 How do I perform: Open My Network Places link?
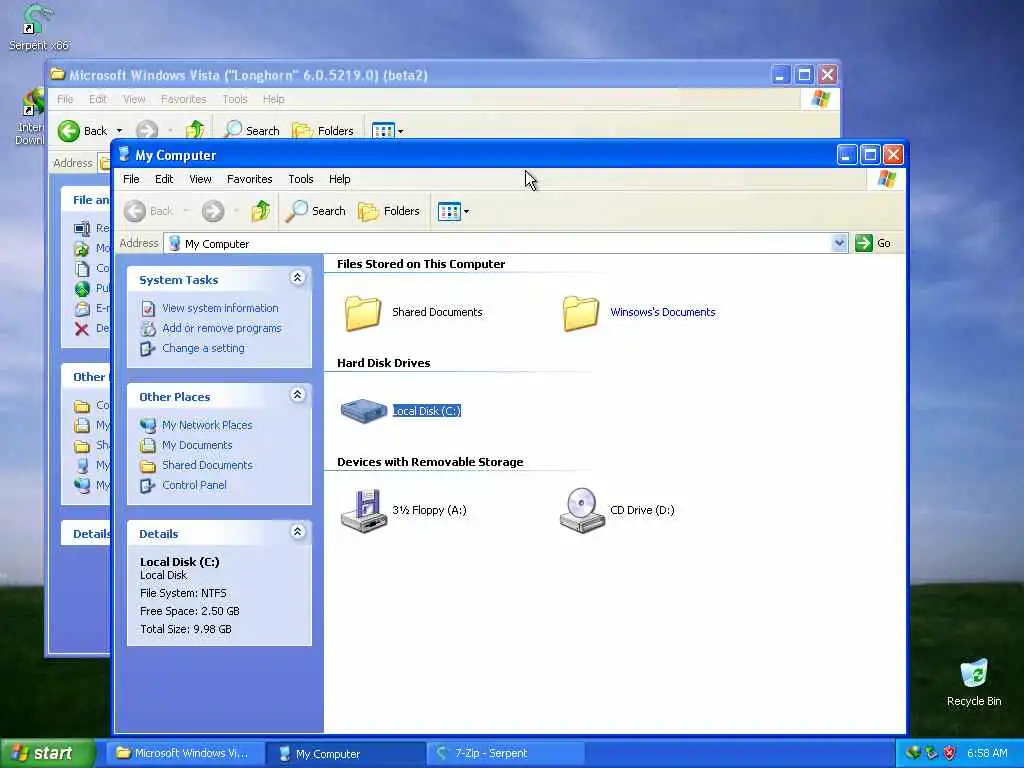pyautogui.click(x=207, y=425)
